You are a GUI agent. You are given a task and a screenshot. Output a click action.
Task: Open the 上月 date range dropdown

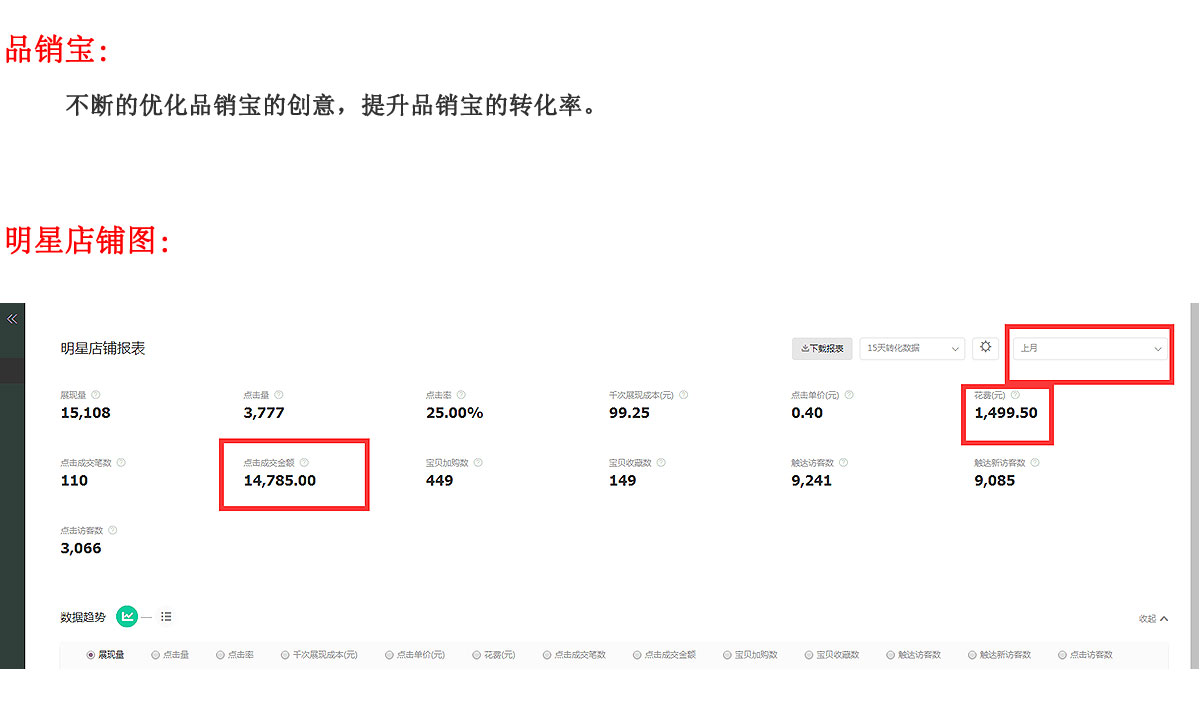1090,348
